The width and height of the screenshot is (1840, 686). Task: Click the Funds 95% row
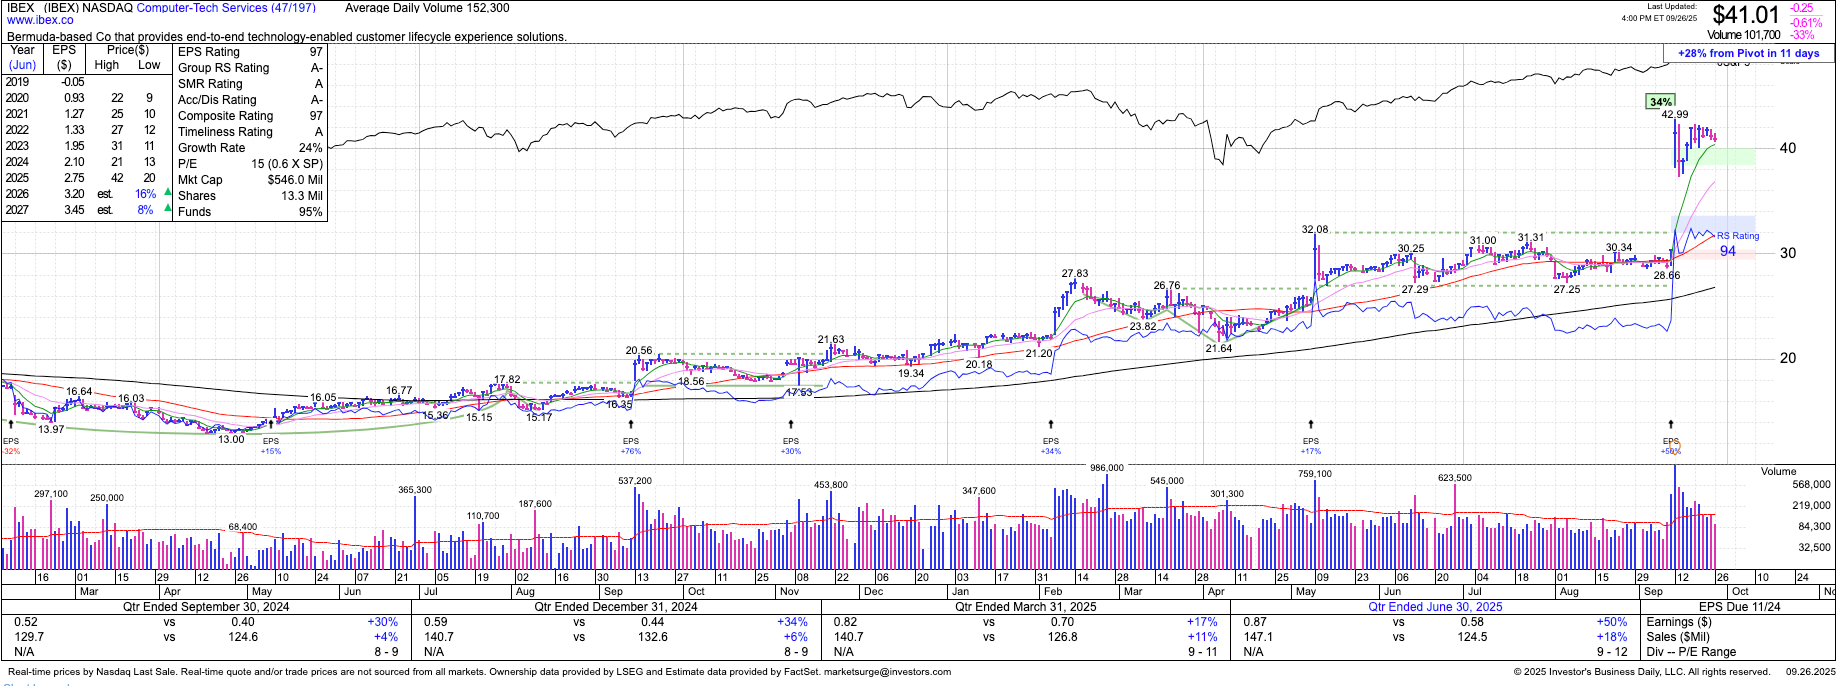tap(250, 212)
